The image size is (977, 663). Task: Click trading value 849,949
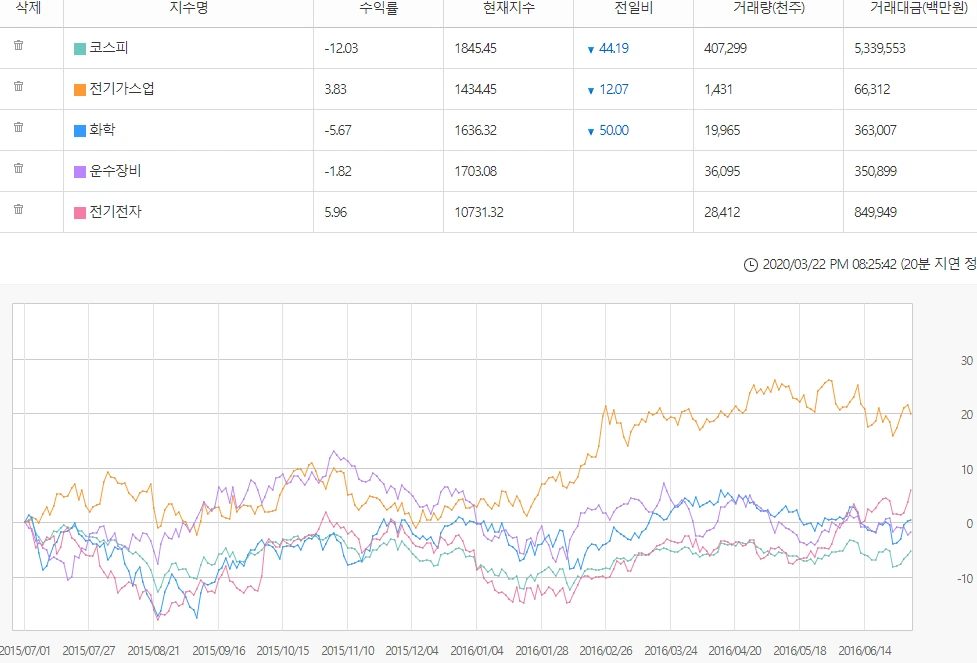pyautogui.click(x=875, y=213)
